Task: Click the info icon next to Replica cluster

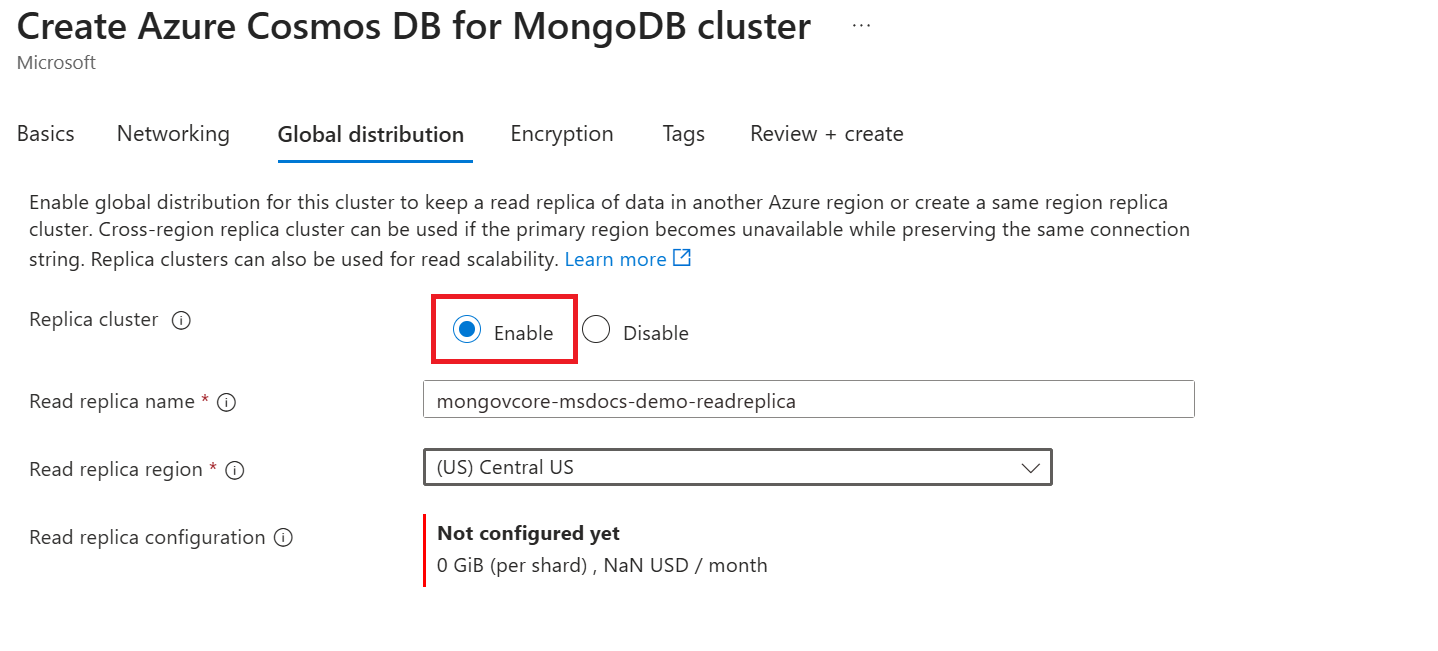Action: tap(181, 321)
